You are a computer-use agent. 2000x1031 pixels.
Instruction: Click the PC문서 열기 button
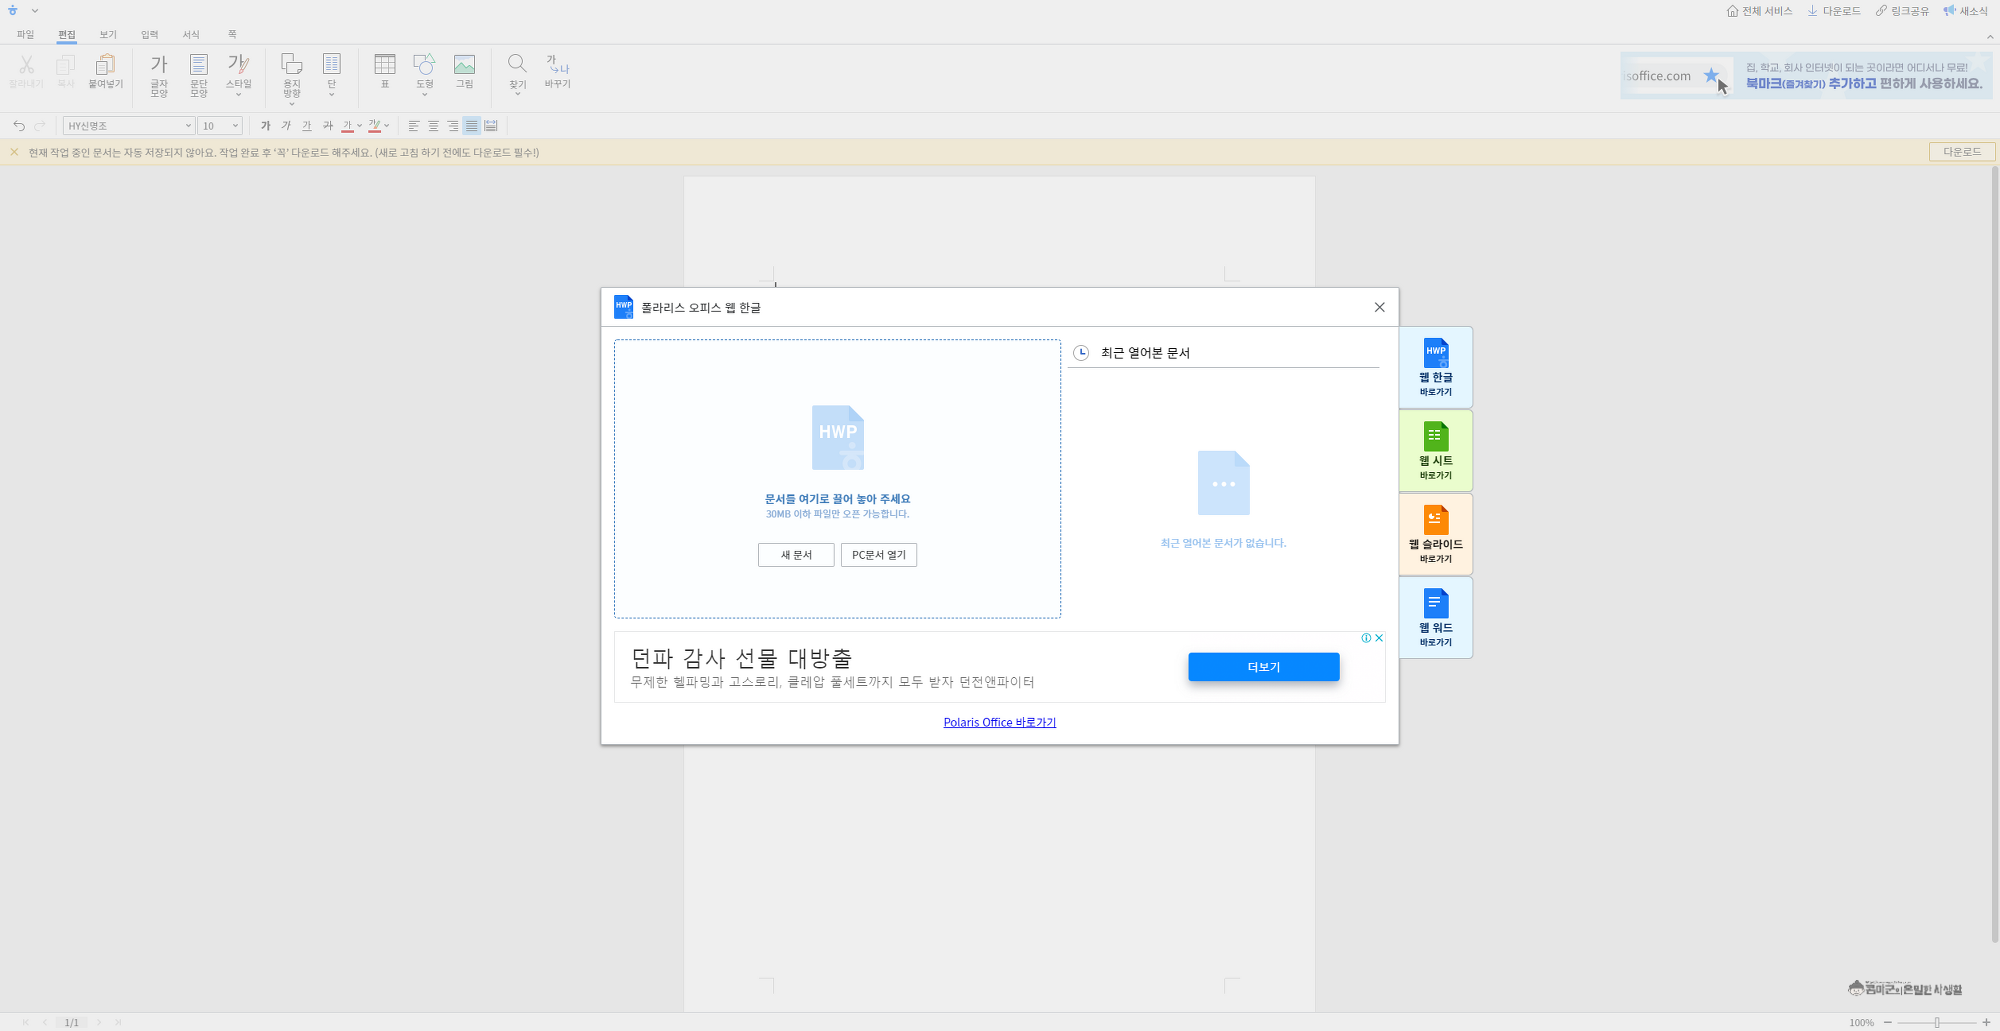tap(879, 555)
